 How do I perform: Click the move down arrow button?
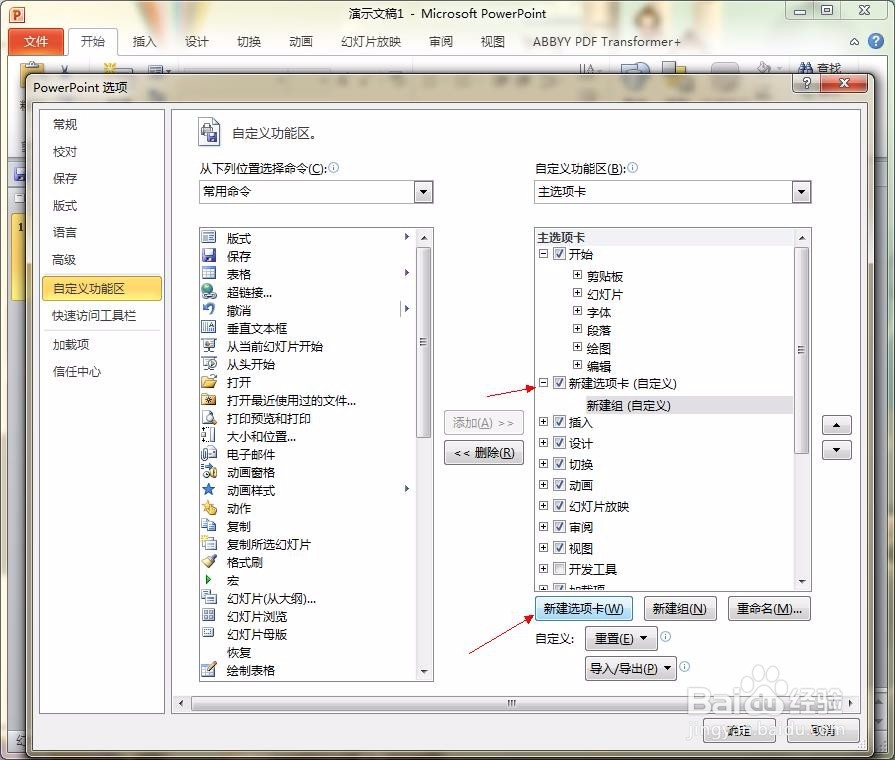[x=836, y=450]
